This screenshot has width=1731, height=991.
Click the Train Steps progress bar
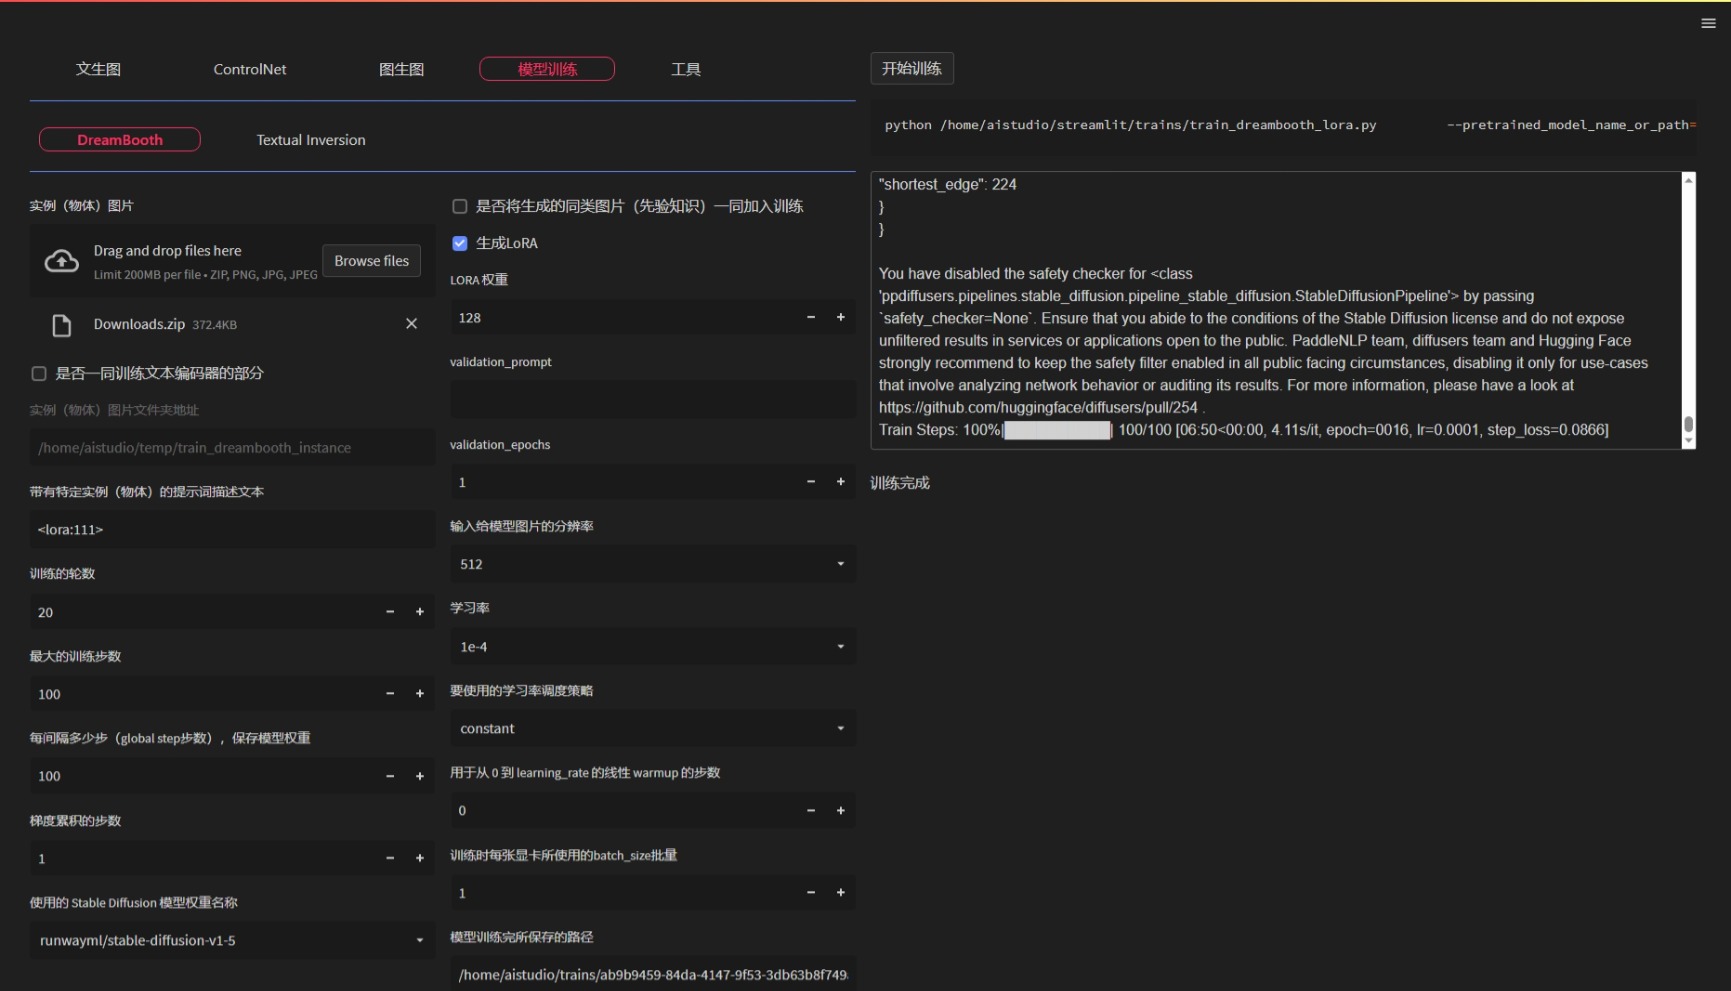(x=1056, y=430)
